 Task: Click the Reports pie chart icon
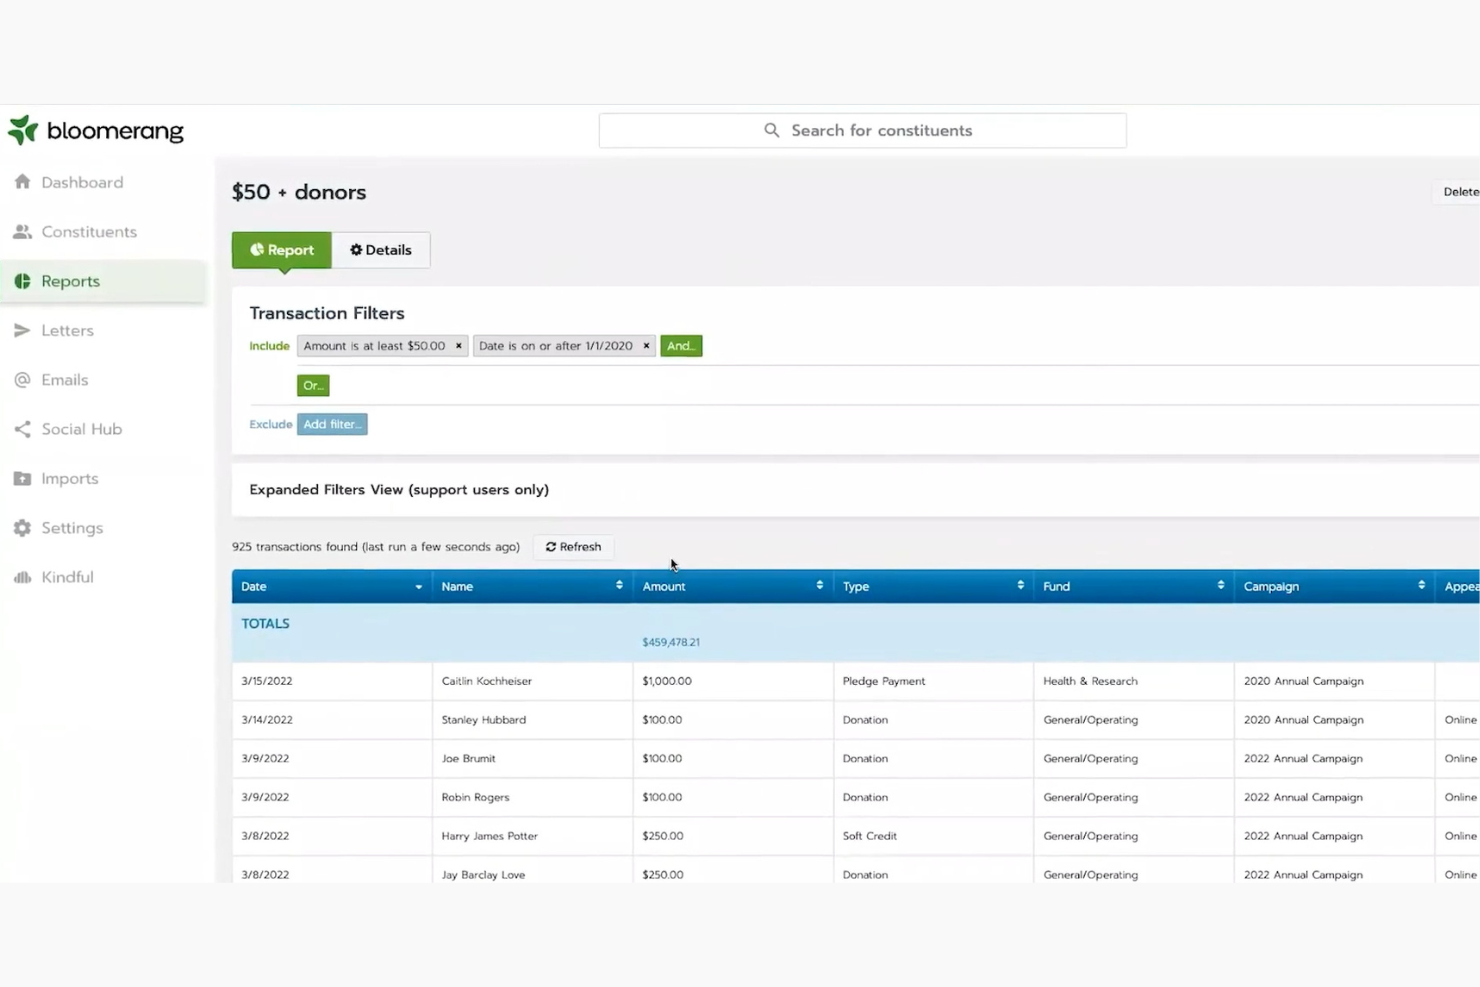(22, 281)
